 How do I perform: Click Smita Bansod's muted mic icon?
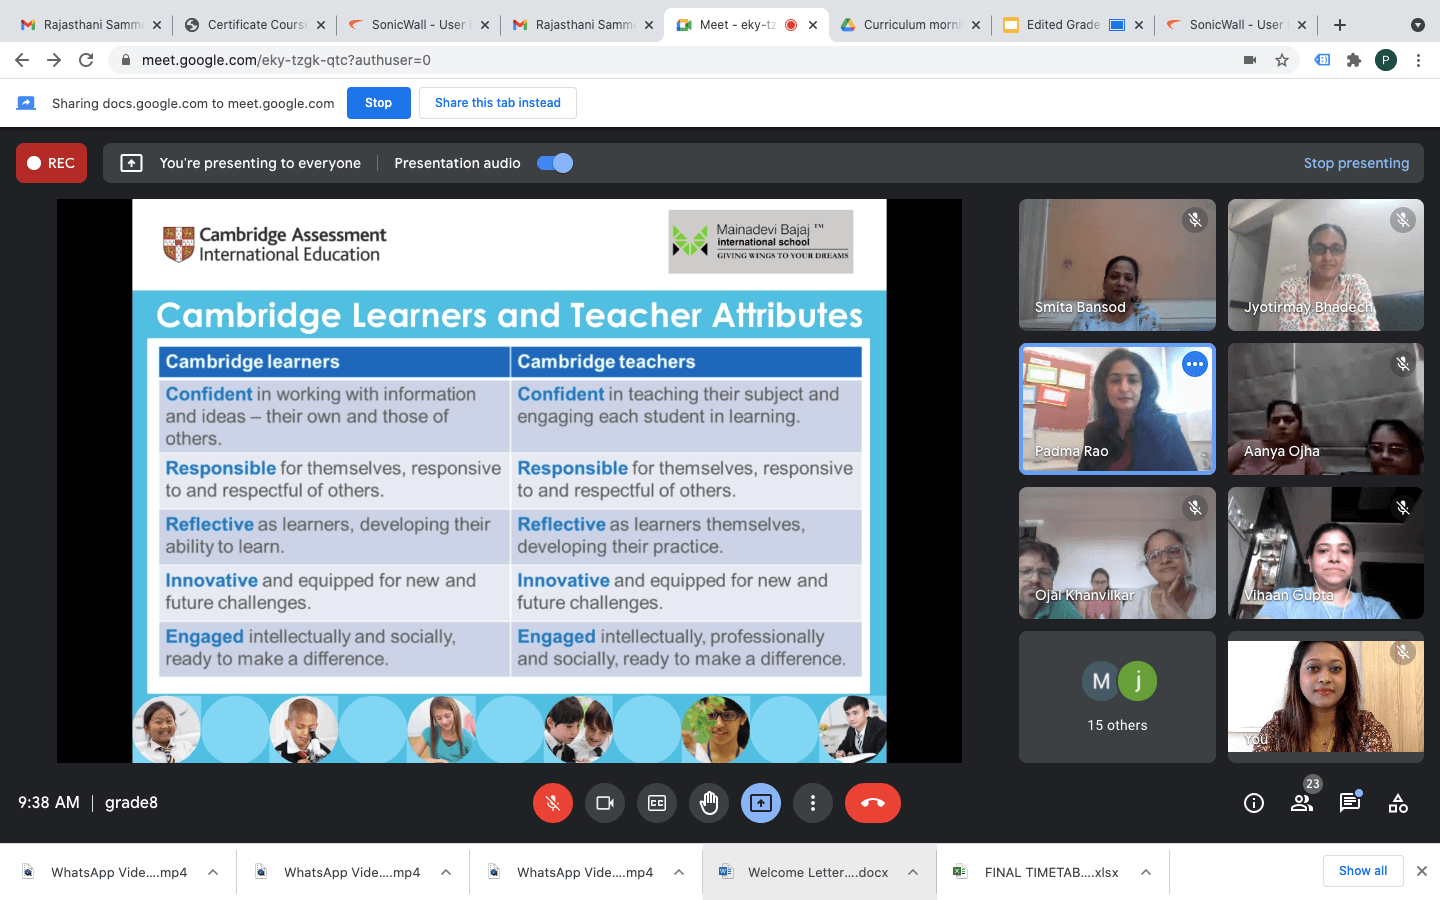click(x=1194, y=220)
